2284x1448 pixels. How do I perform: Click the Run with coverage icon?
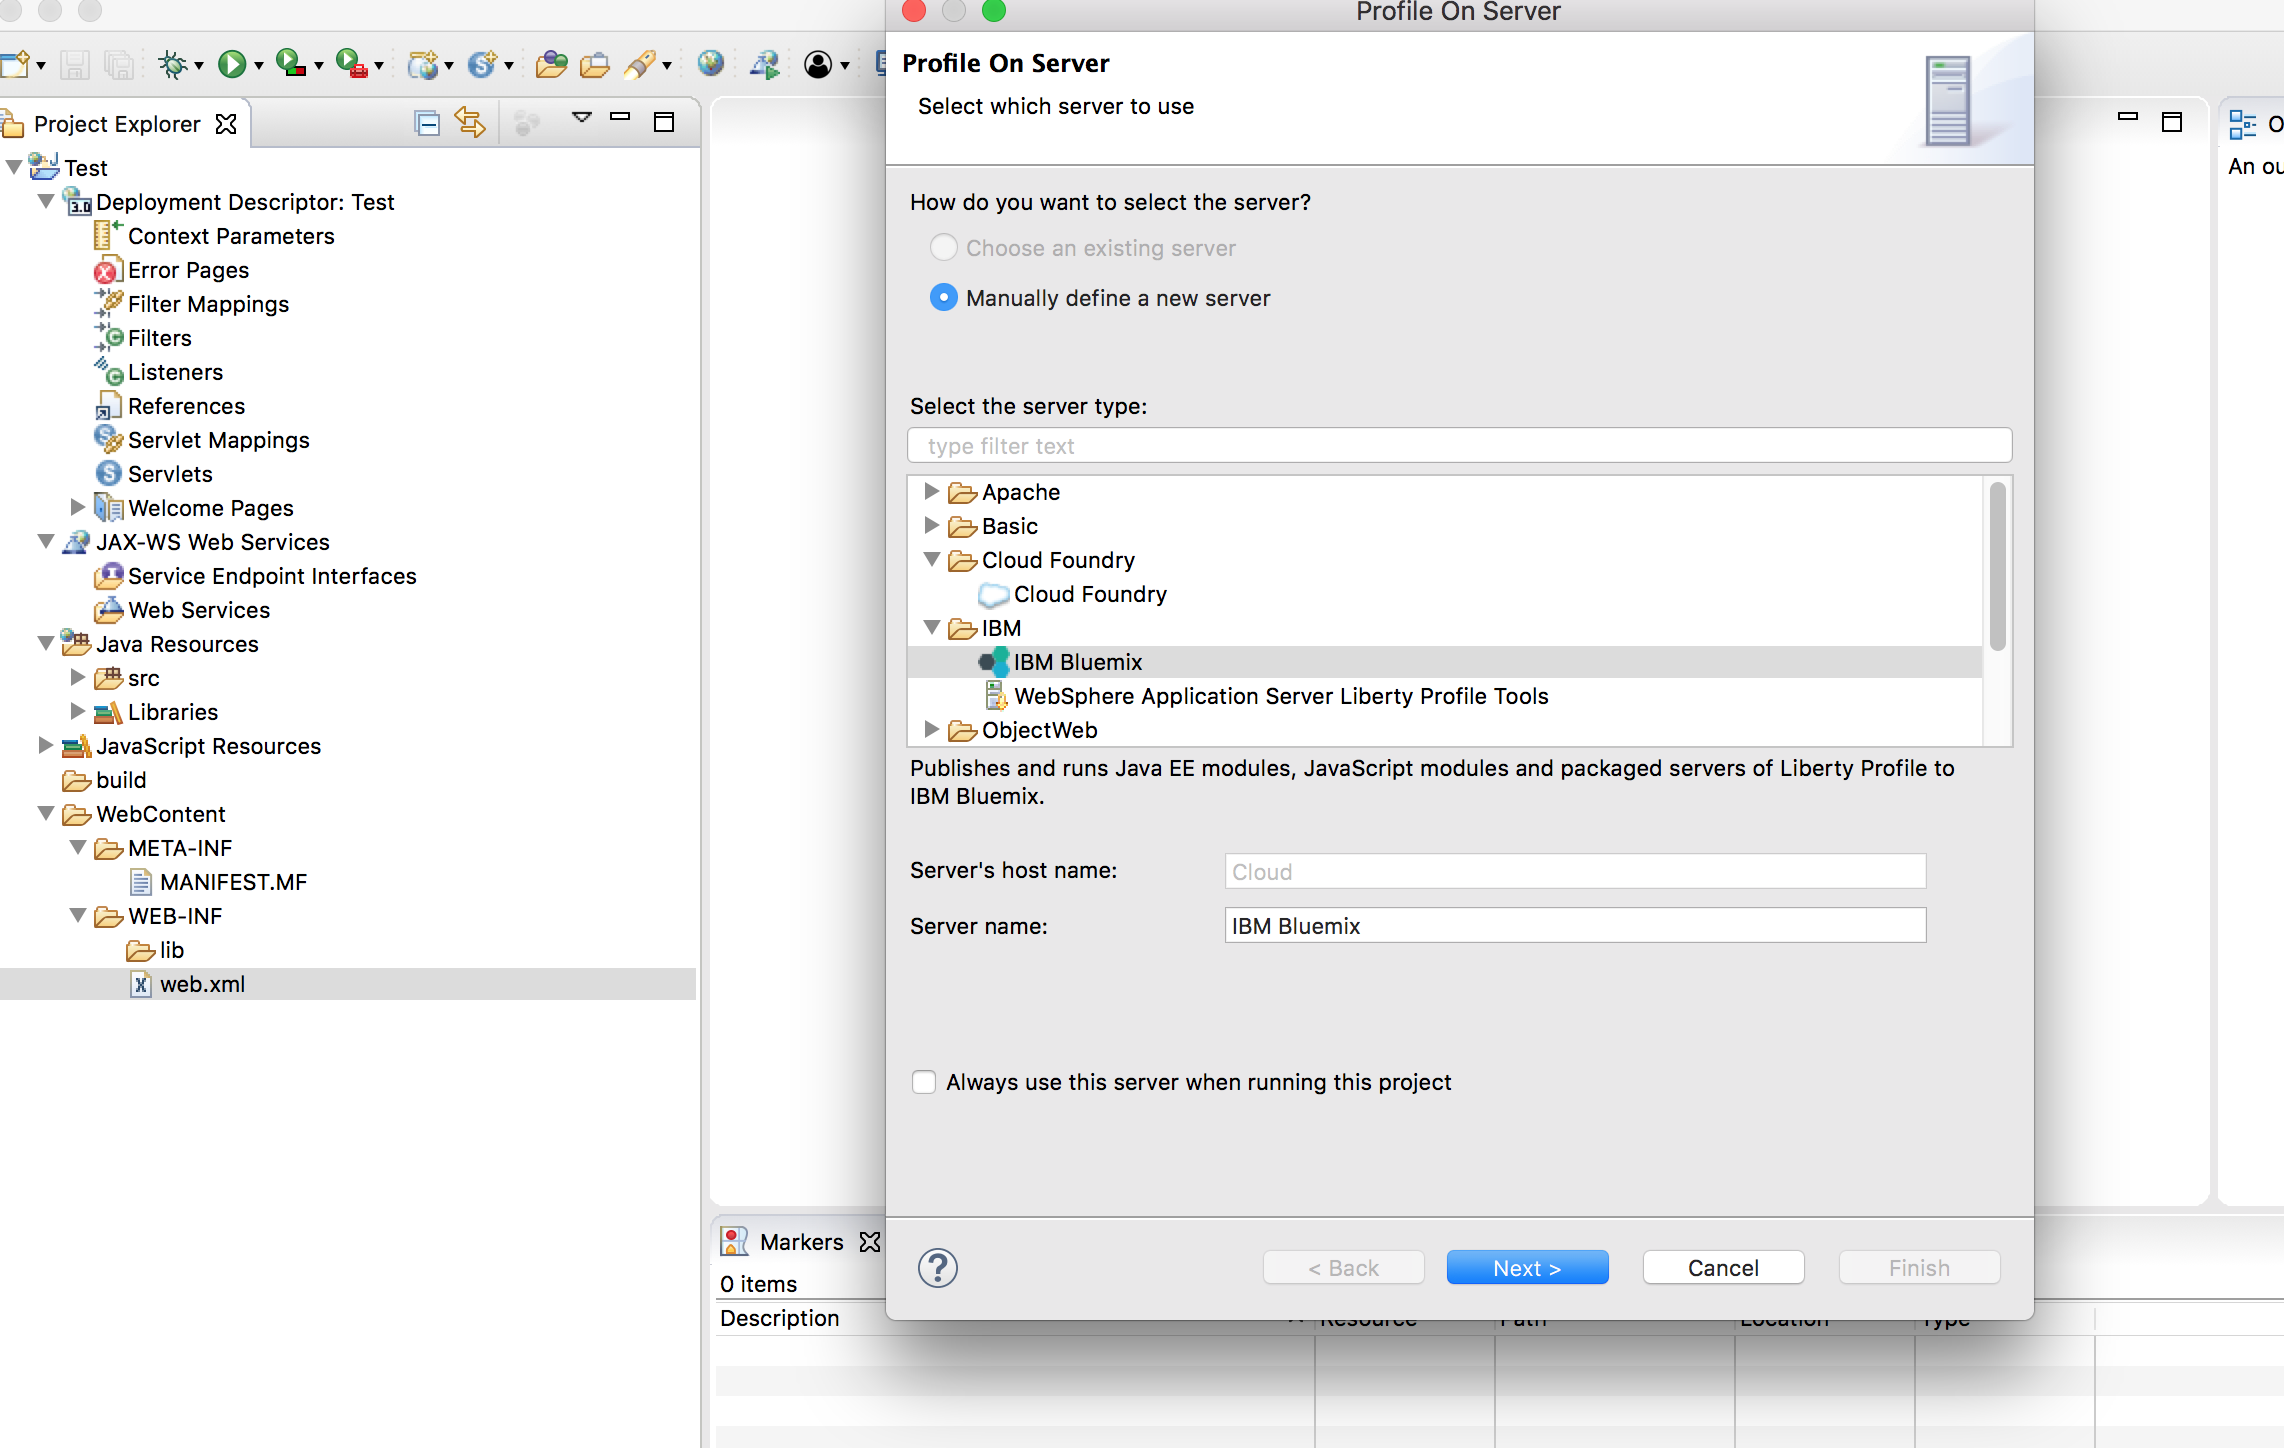click(291, 64)
